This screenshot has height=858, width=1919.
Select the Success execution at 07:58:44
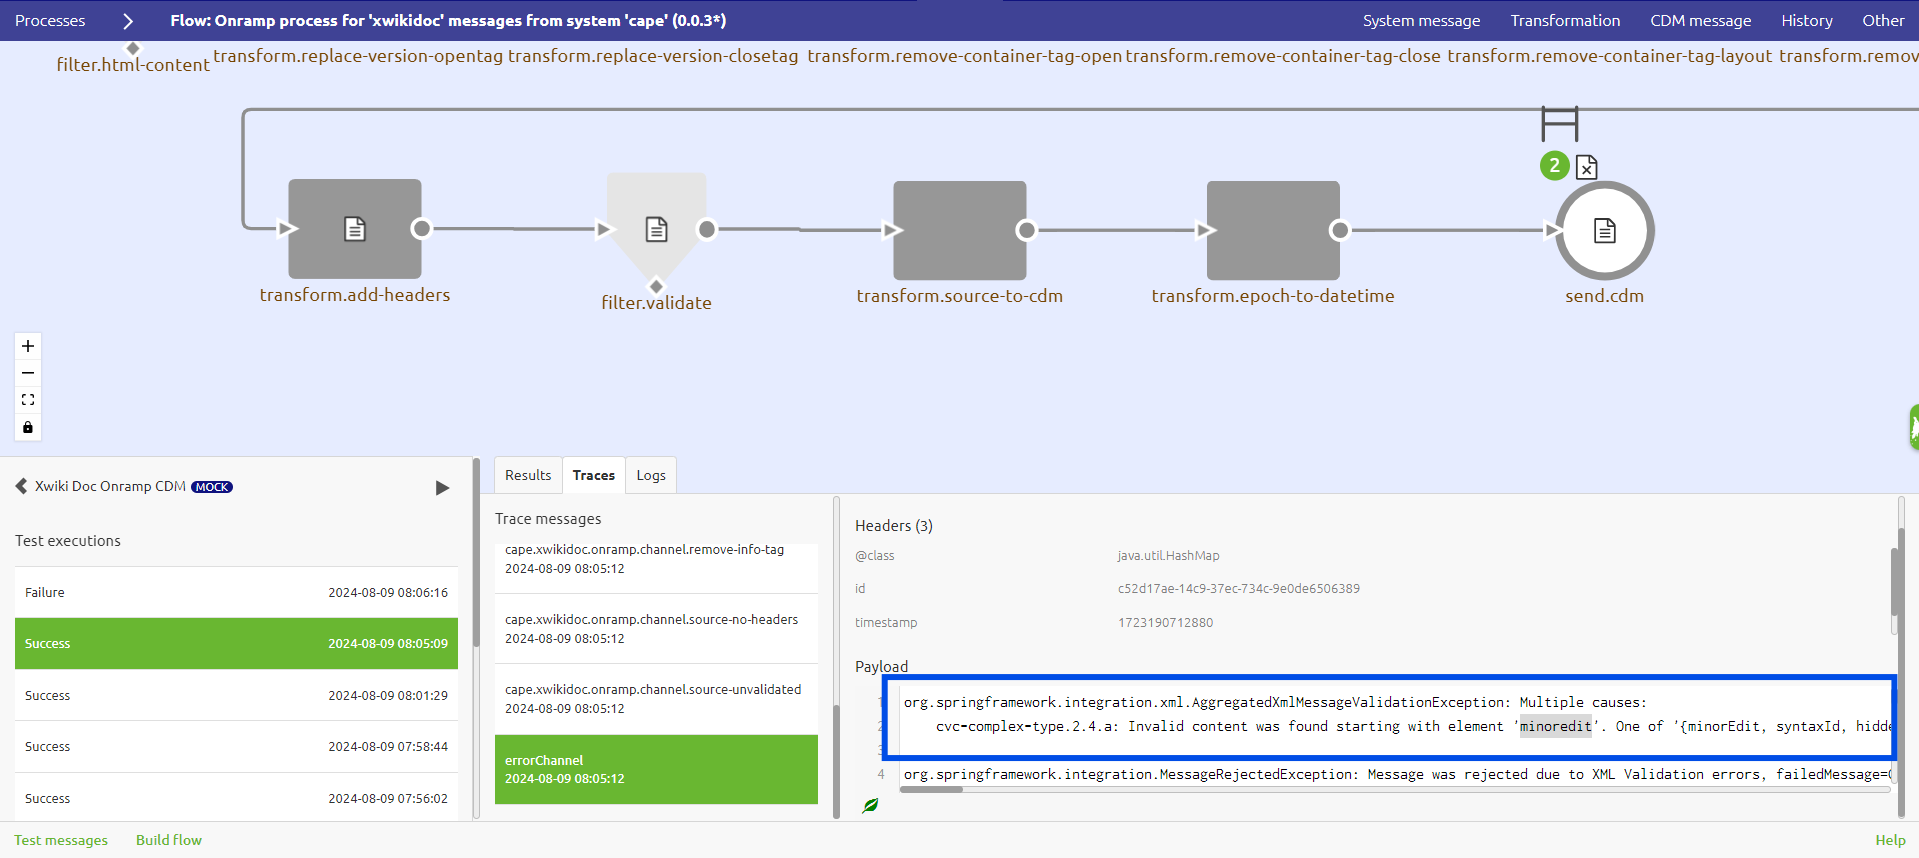(236, 746)
